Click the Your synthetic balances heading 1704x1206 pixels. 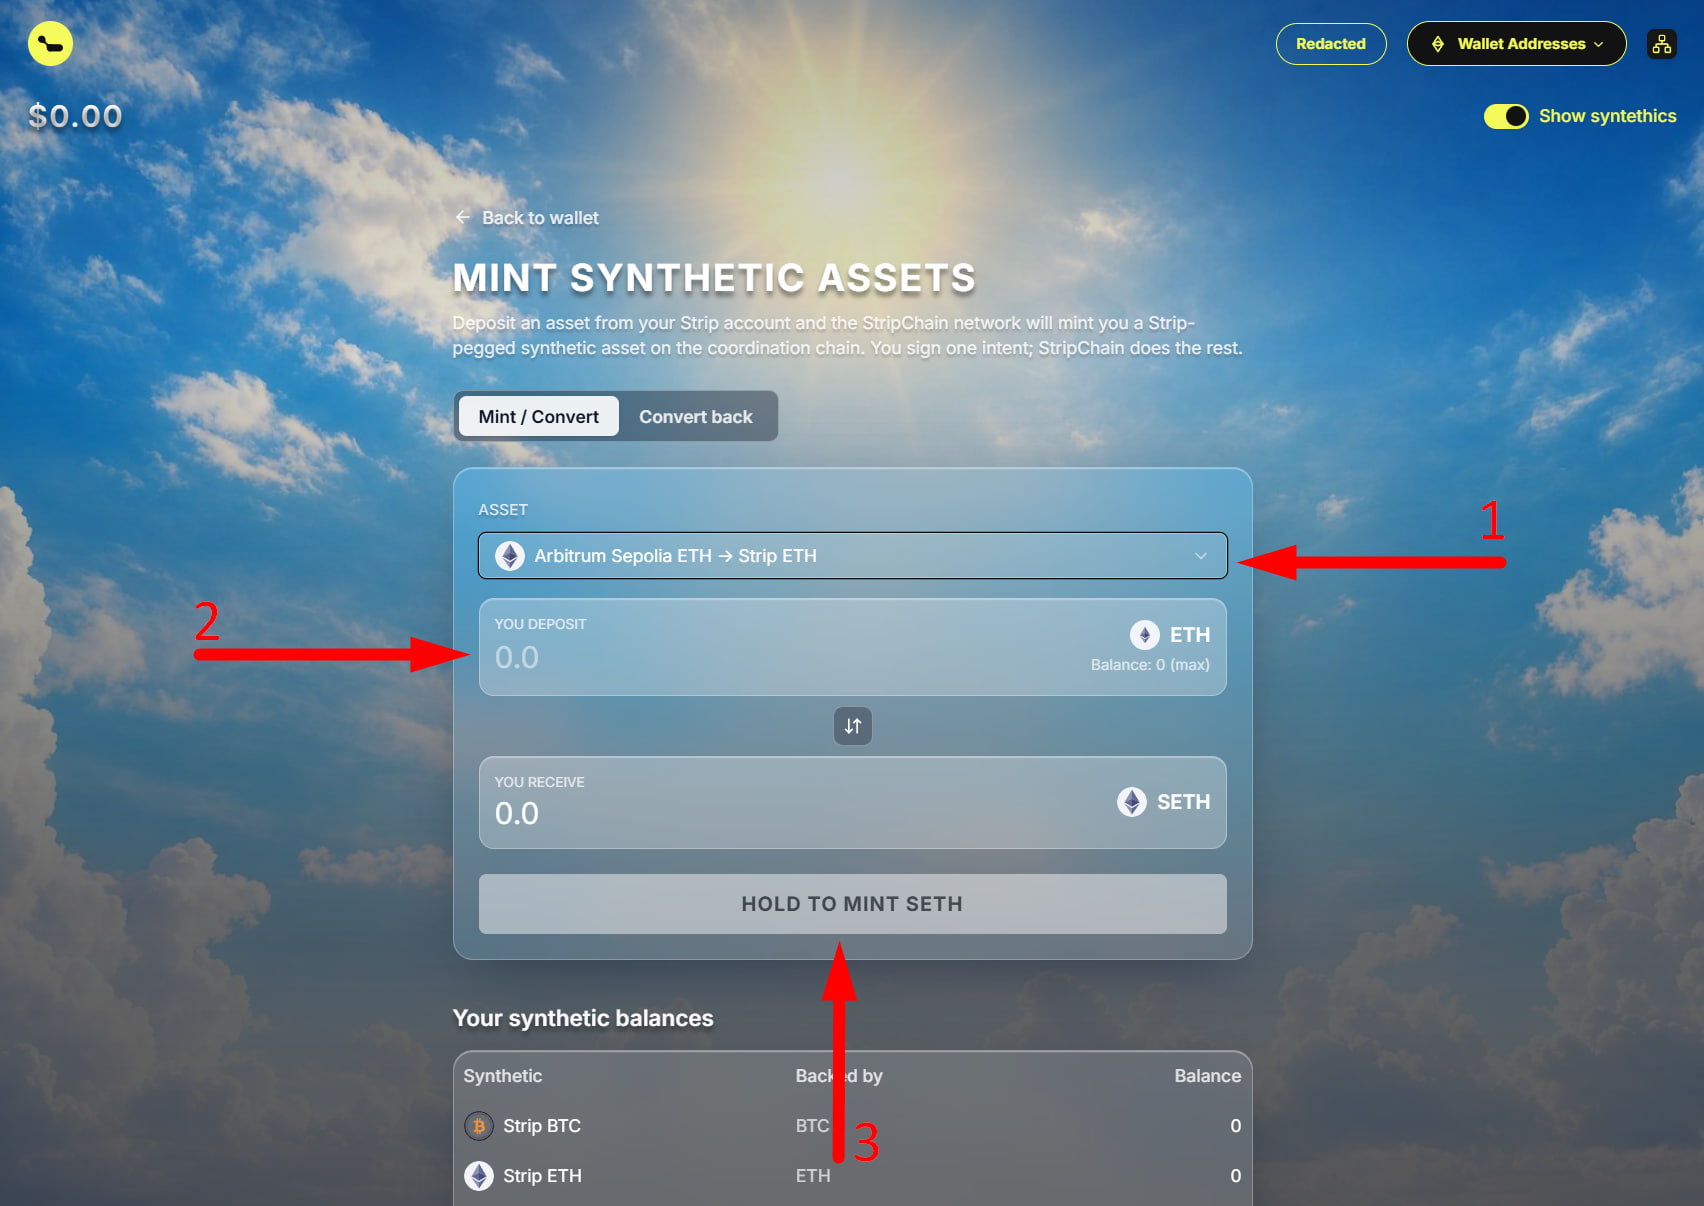[583, 1018]
